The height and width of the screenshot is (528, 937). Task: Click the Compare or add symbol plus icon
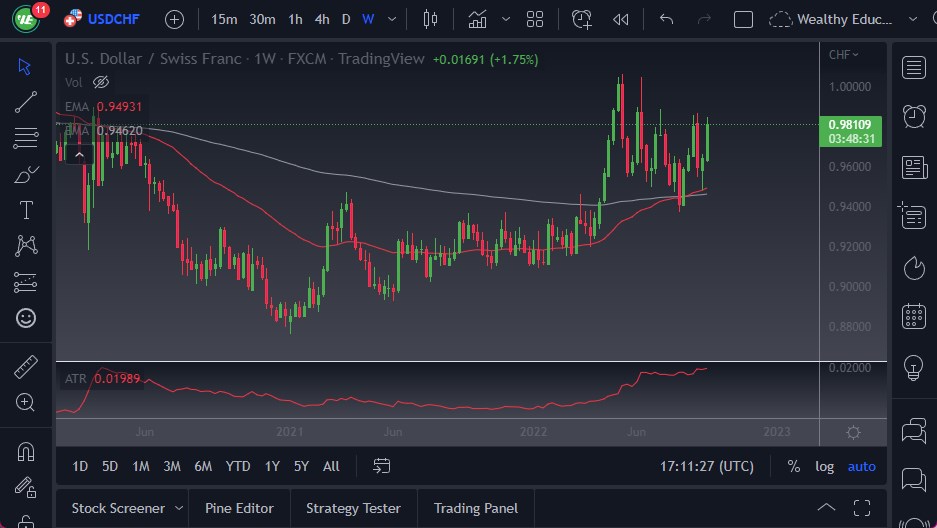tap(174, 19)
